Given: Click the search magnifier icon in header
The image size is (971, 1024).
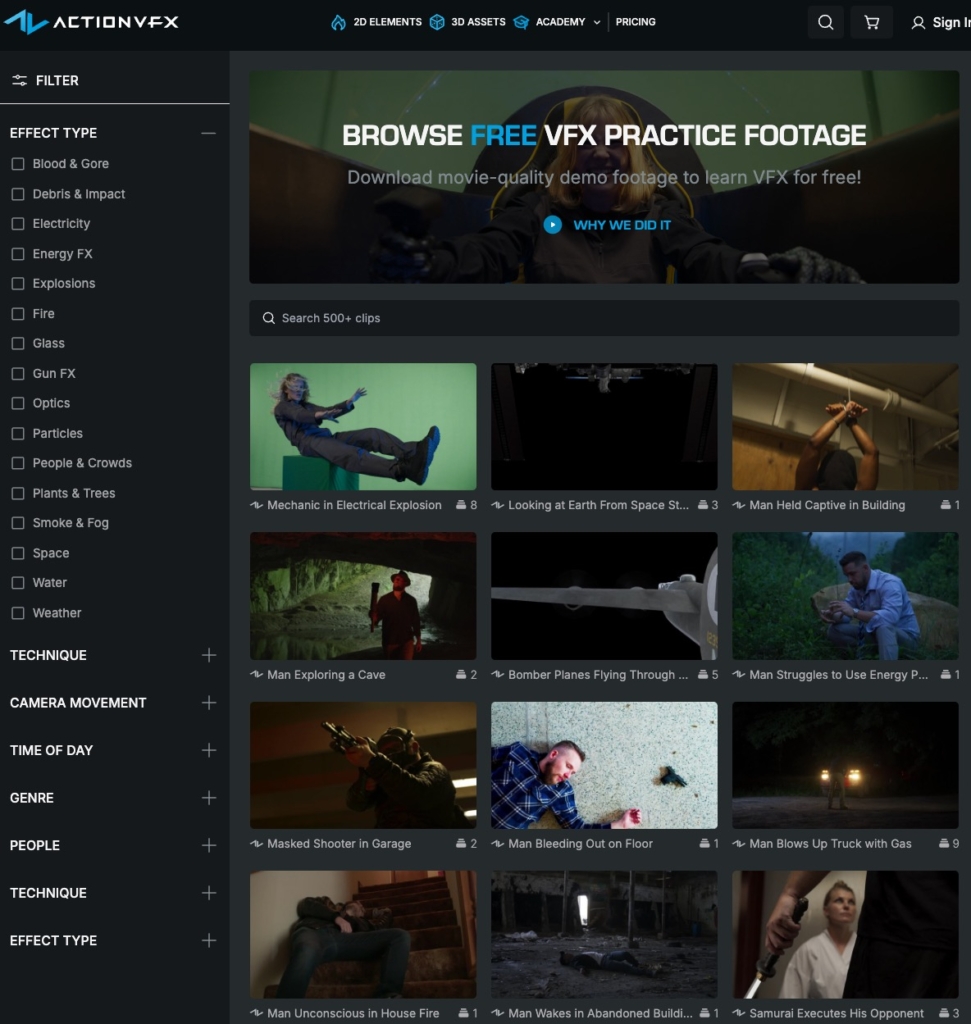Looking at the screenshot, I should tap(825, 22).
